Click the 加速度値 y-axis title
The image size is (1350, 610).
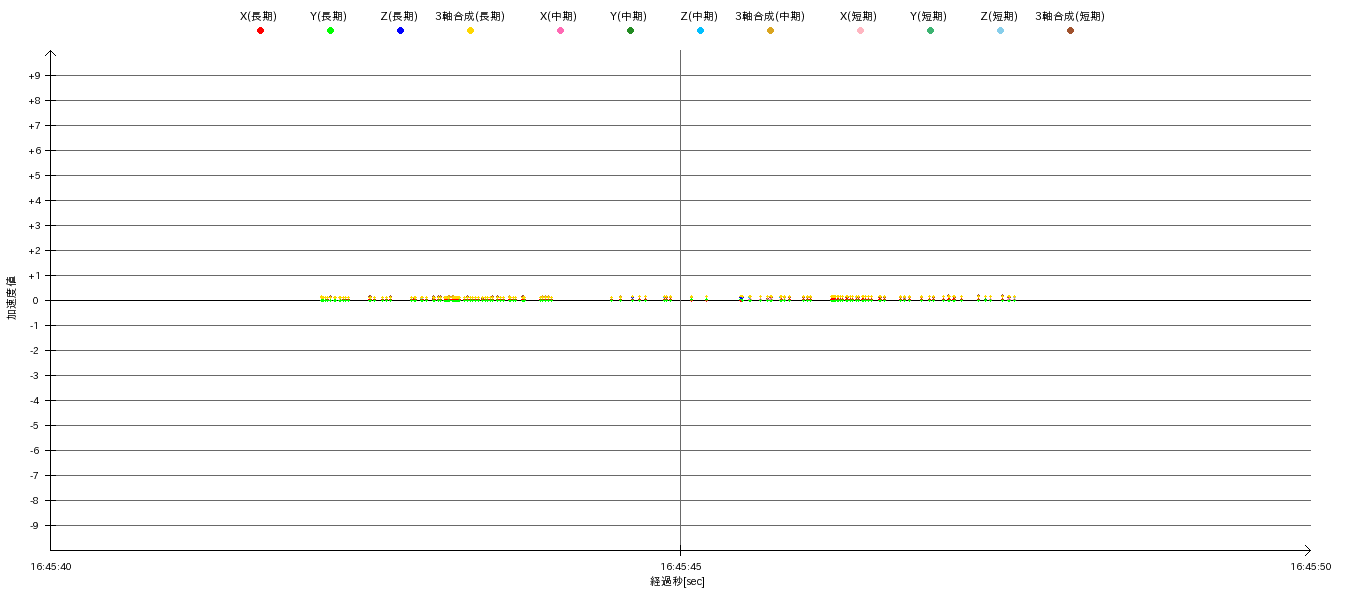12,297
